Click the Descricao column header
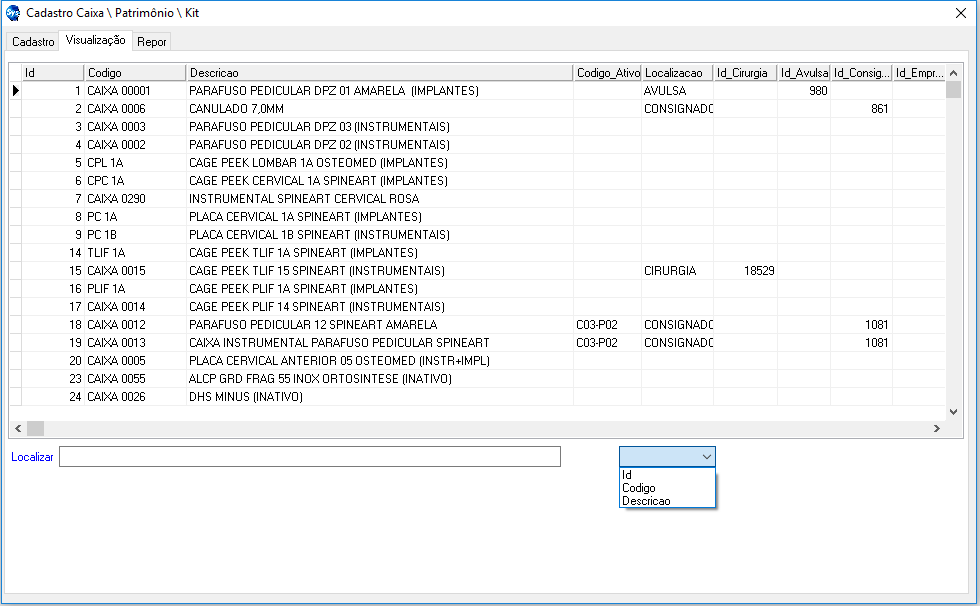This screenshot has width=980, height=606. pyautogui.click(x=379, y=73)
